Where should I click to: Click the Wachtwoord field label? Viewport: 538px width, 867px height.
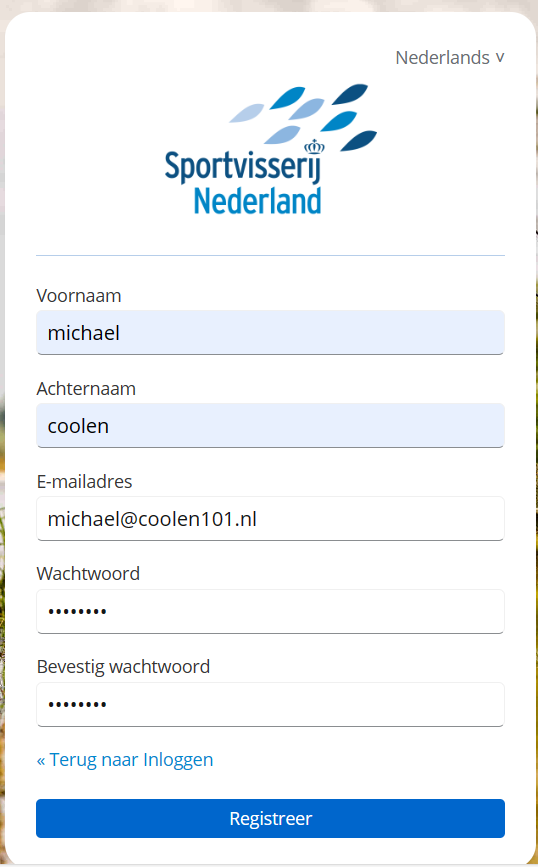pyautogui.click(x=88, y=573)
